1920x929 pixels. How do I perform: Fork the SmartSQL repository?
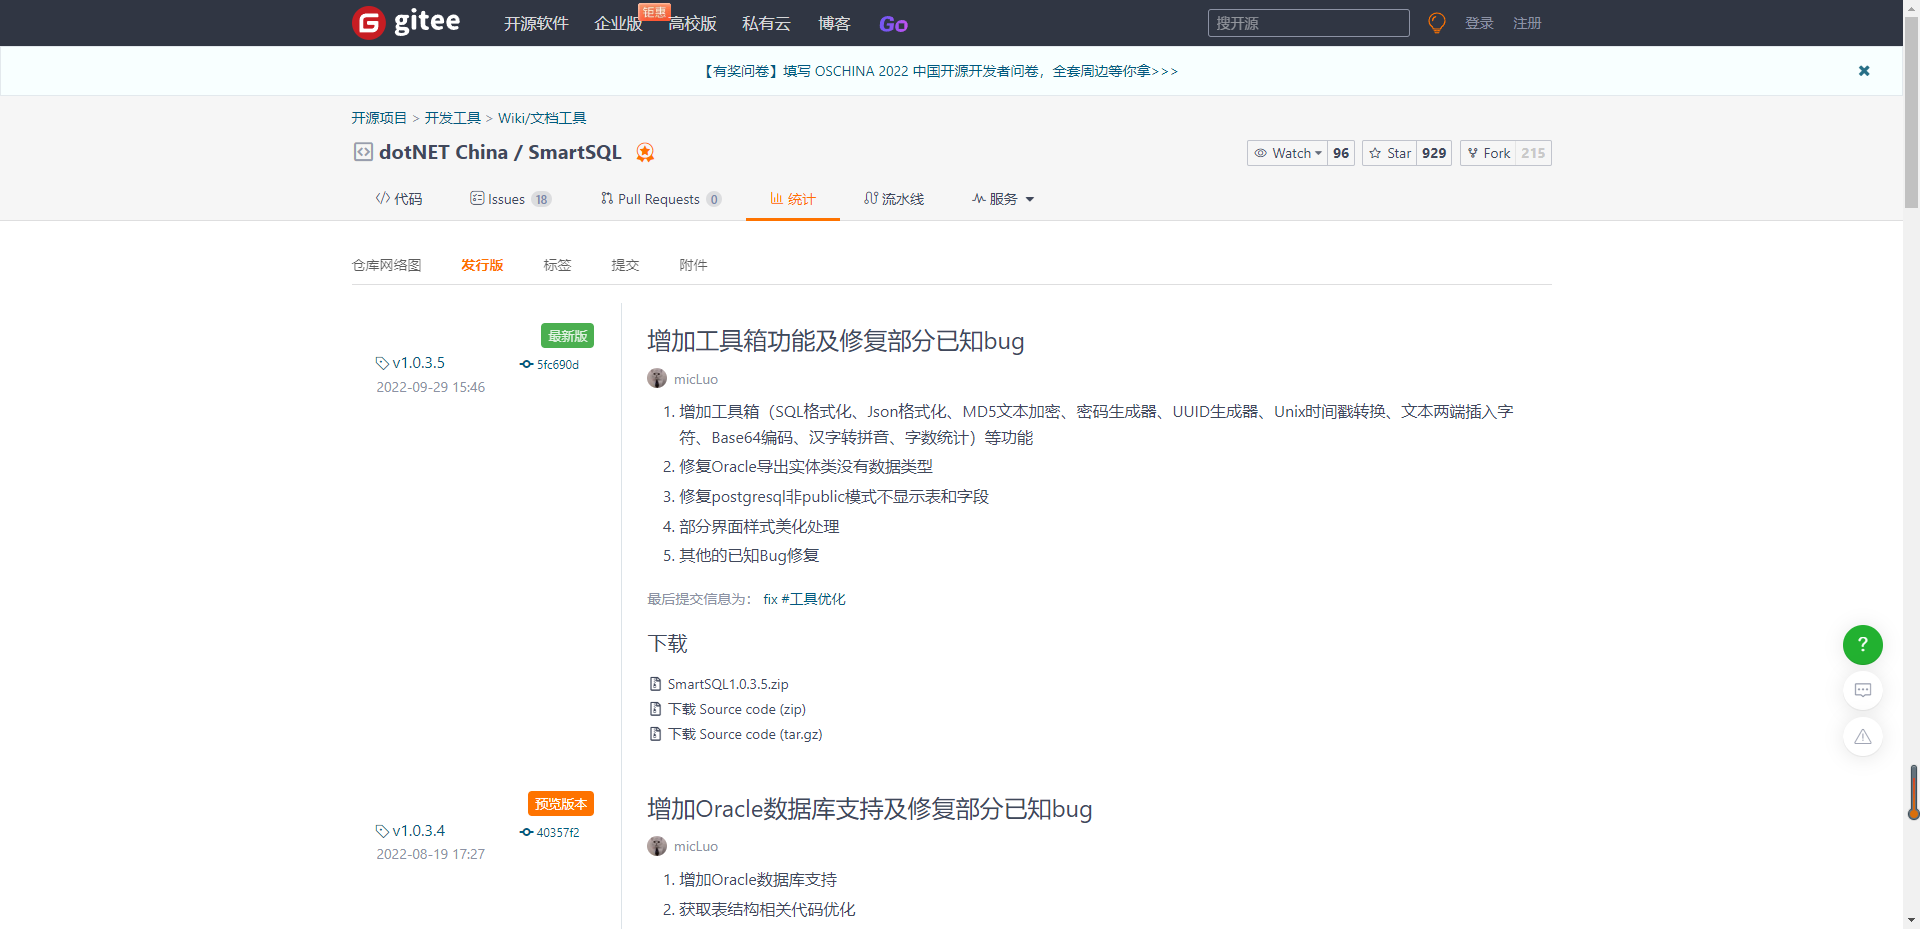point(1488,153)
